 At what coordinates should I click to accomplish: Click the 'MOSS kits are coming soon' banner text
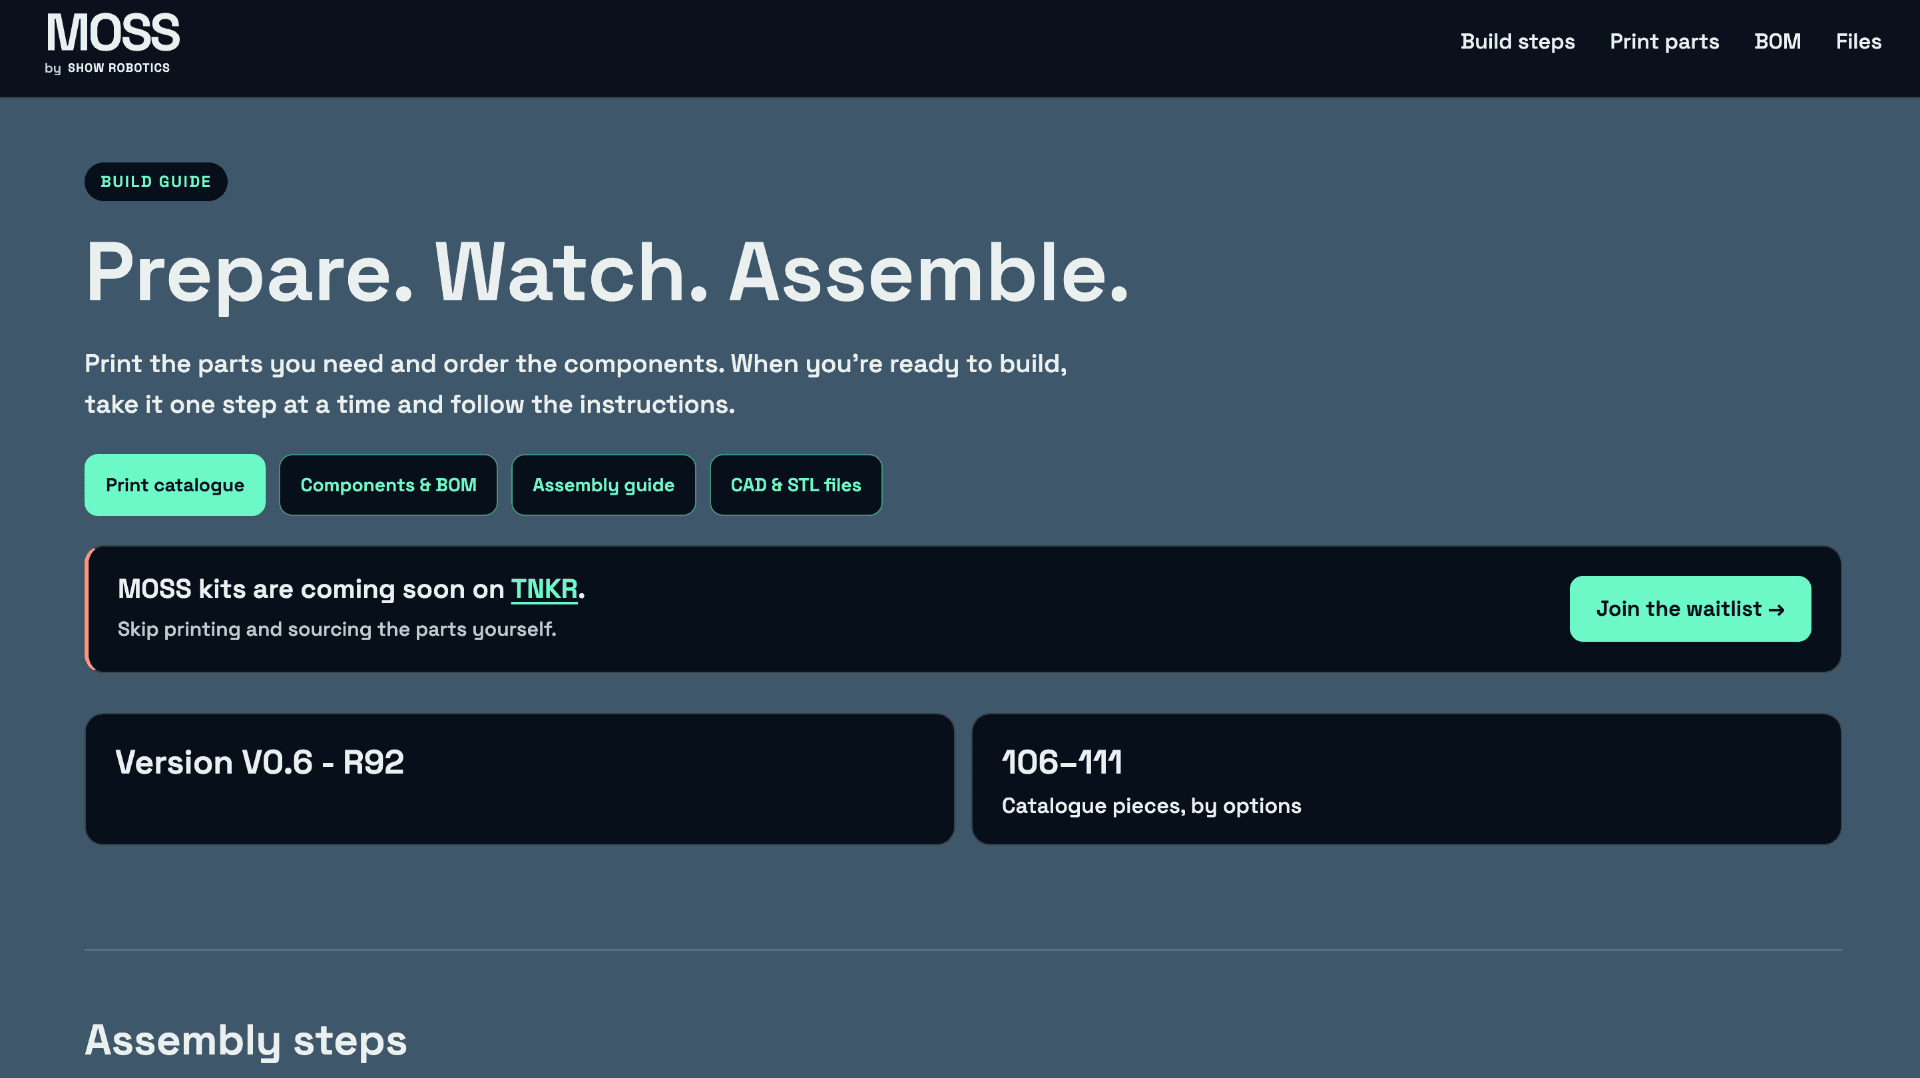click(351, 589)
